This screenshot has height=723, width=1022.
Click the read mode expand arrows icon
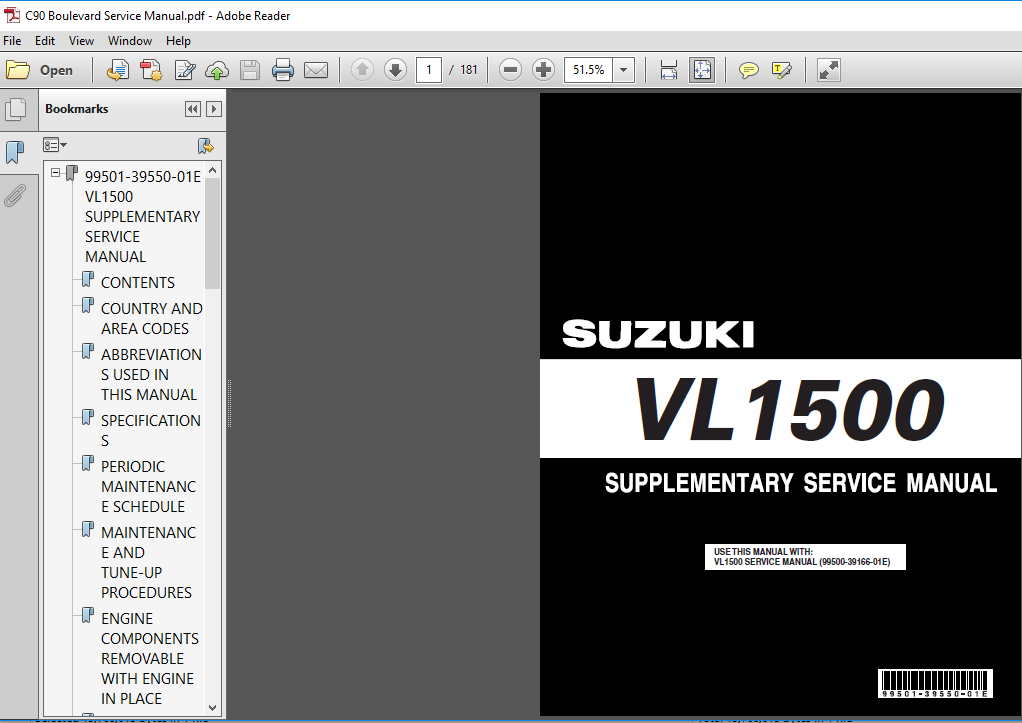pos(828,70)
